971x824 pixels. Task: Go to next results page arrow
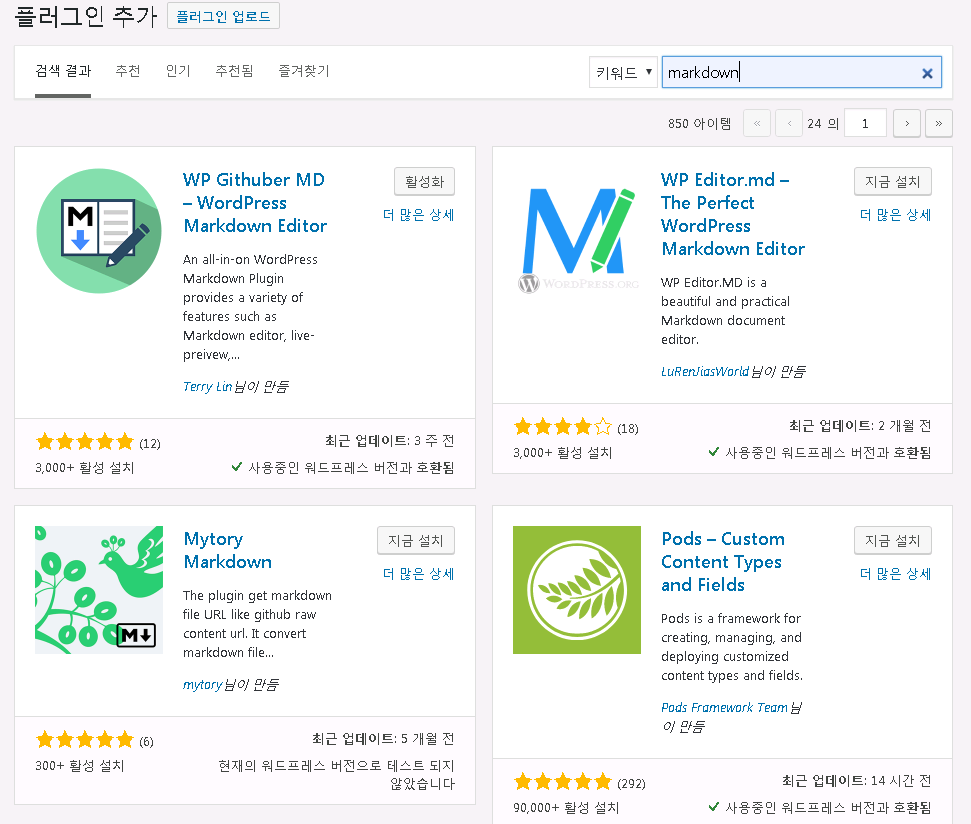coord(907,123)
